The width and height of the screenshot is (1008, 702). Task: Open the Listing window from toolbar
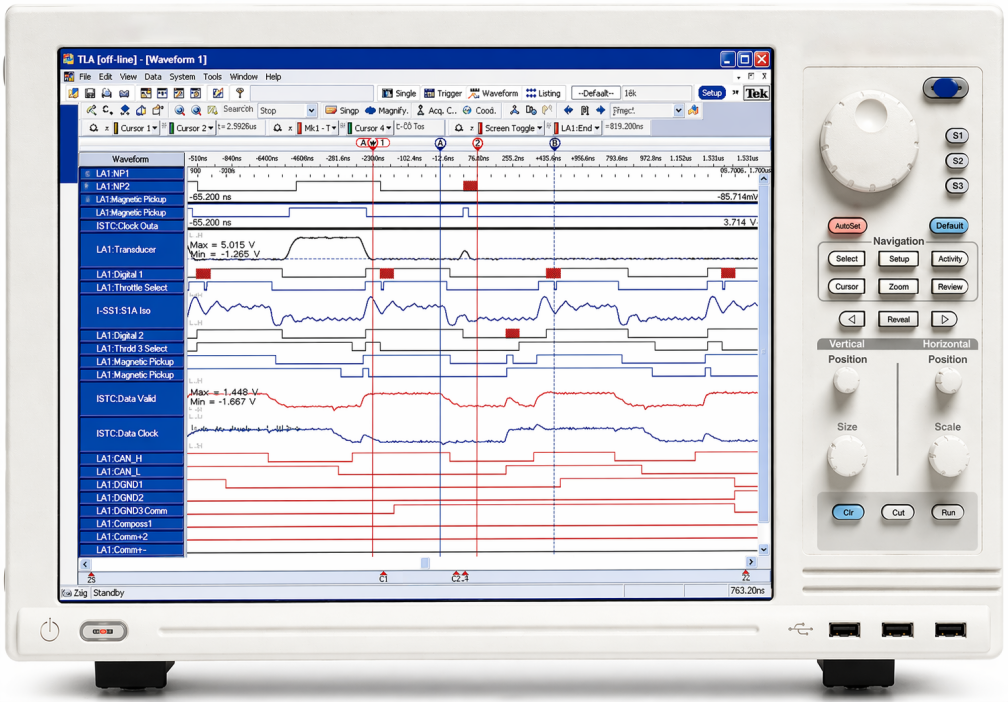(543, 93)
